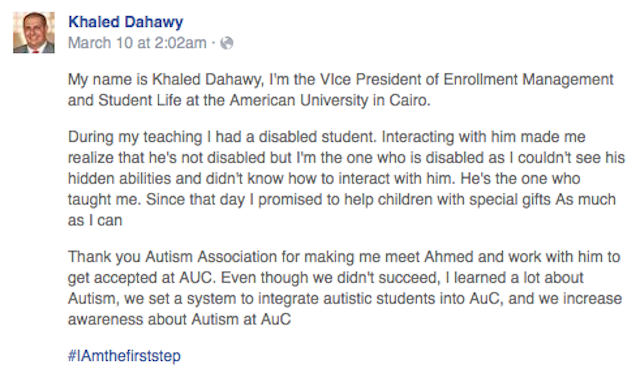
Task: Click the phrase 'get accepted at AUC'
Action: pos(141,278)
